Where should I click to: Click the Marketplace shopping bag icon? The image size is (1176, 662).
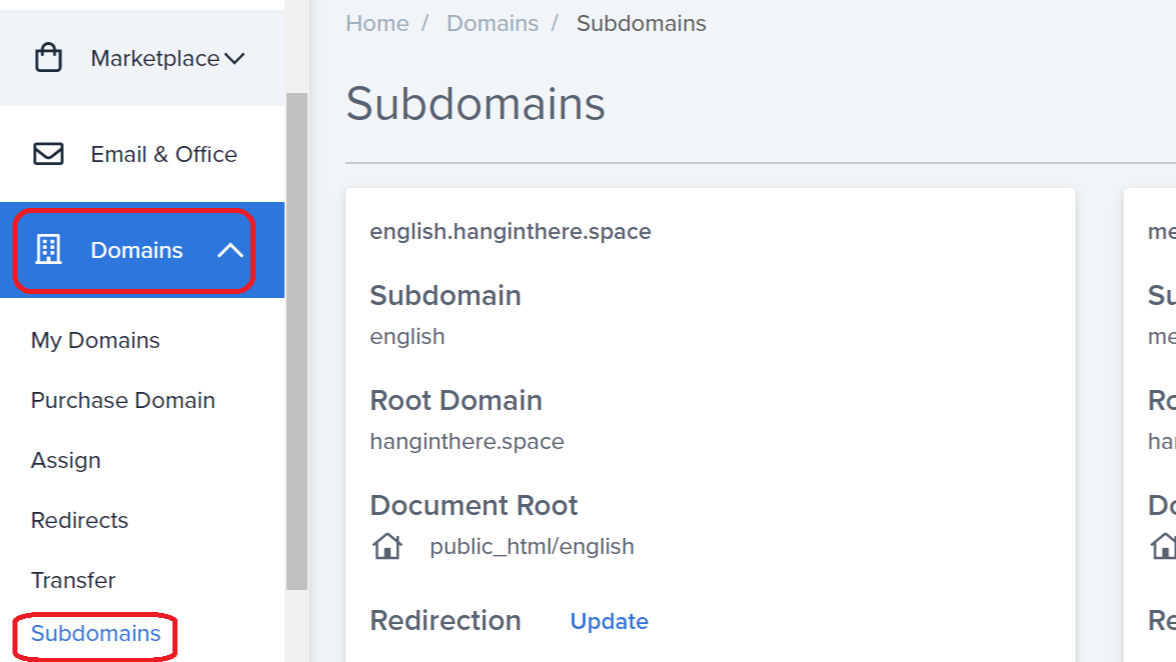click(x=48, y=58)
